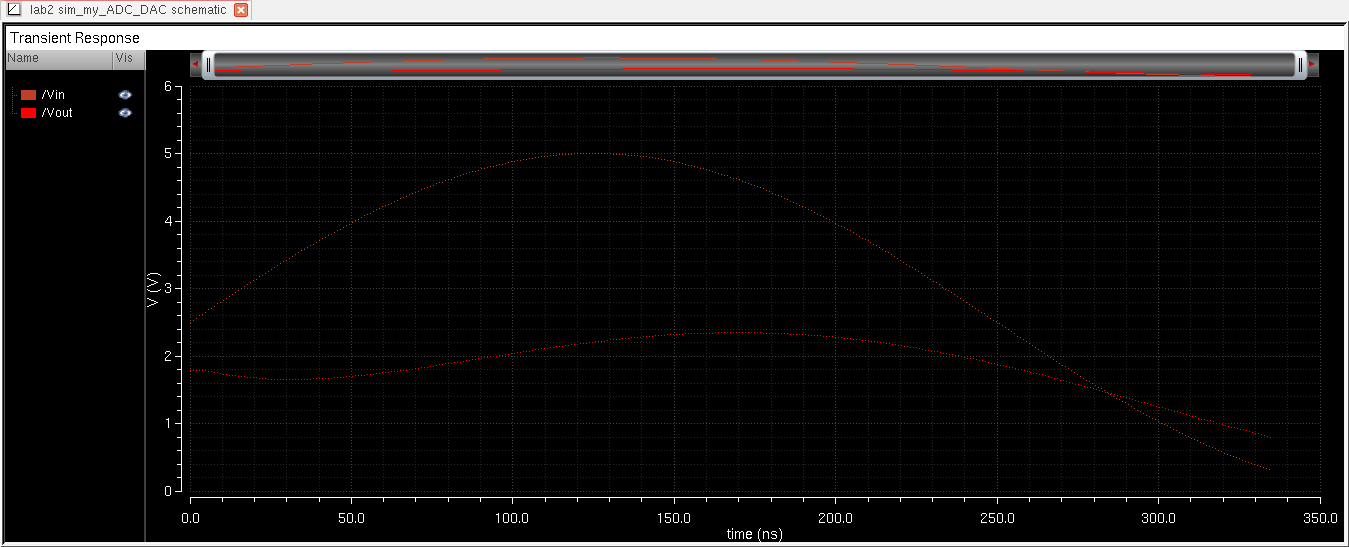The image size is (1349, 547).
Task: Click the /Vin trace color swatch
Action: pos(29,94)
